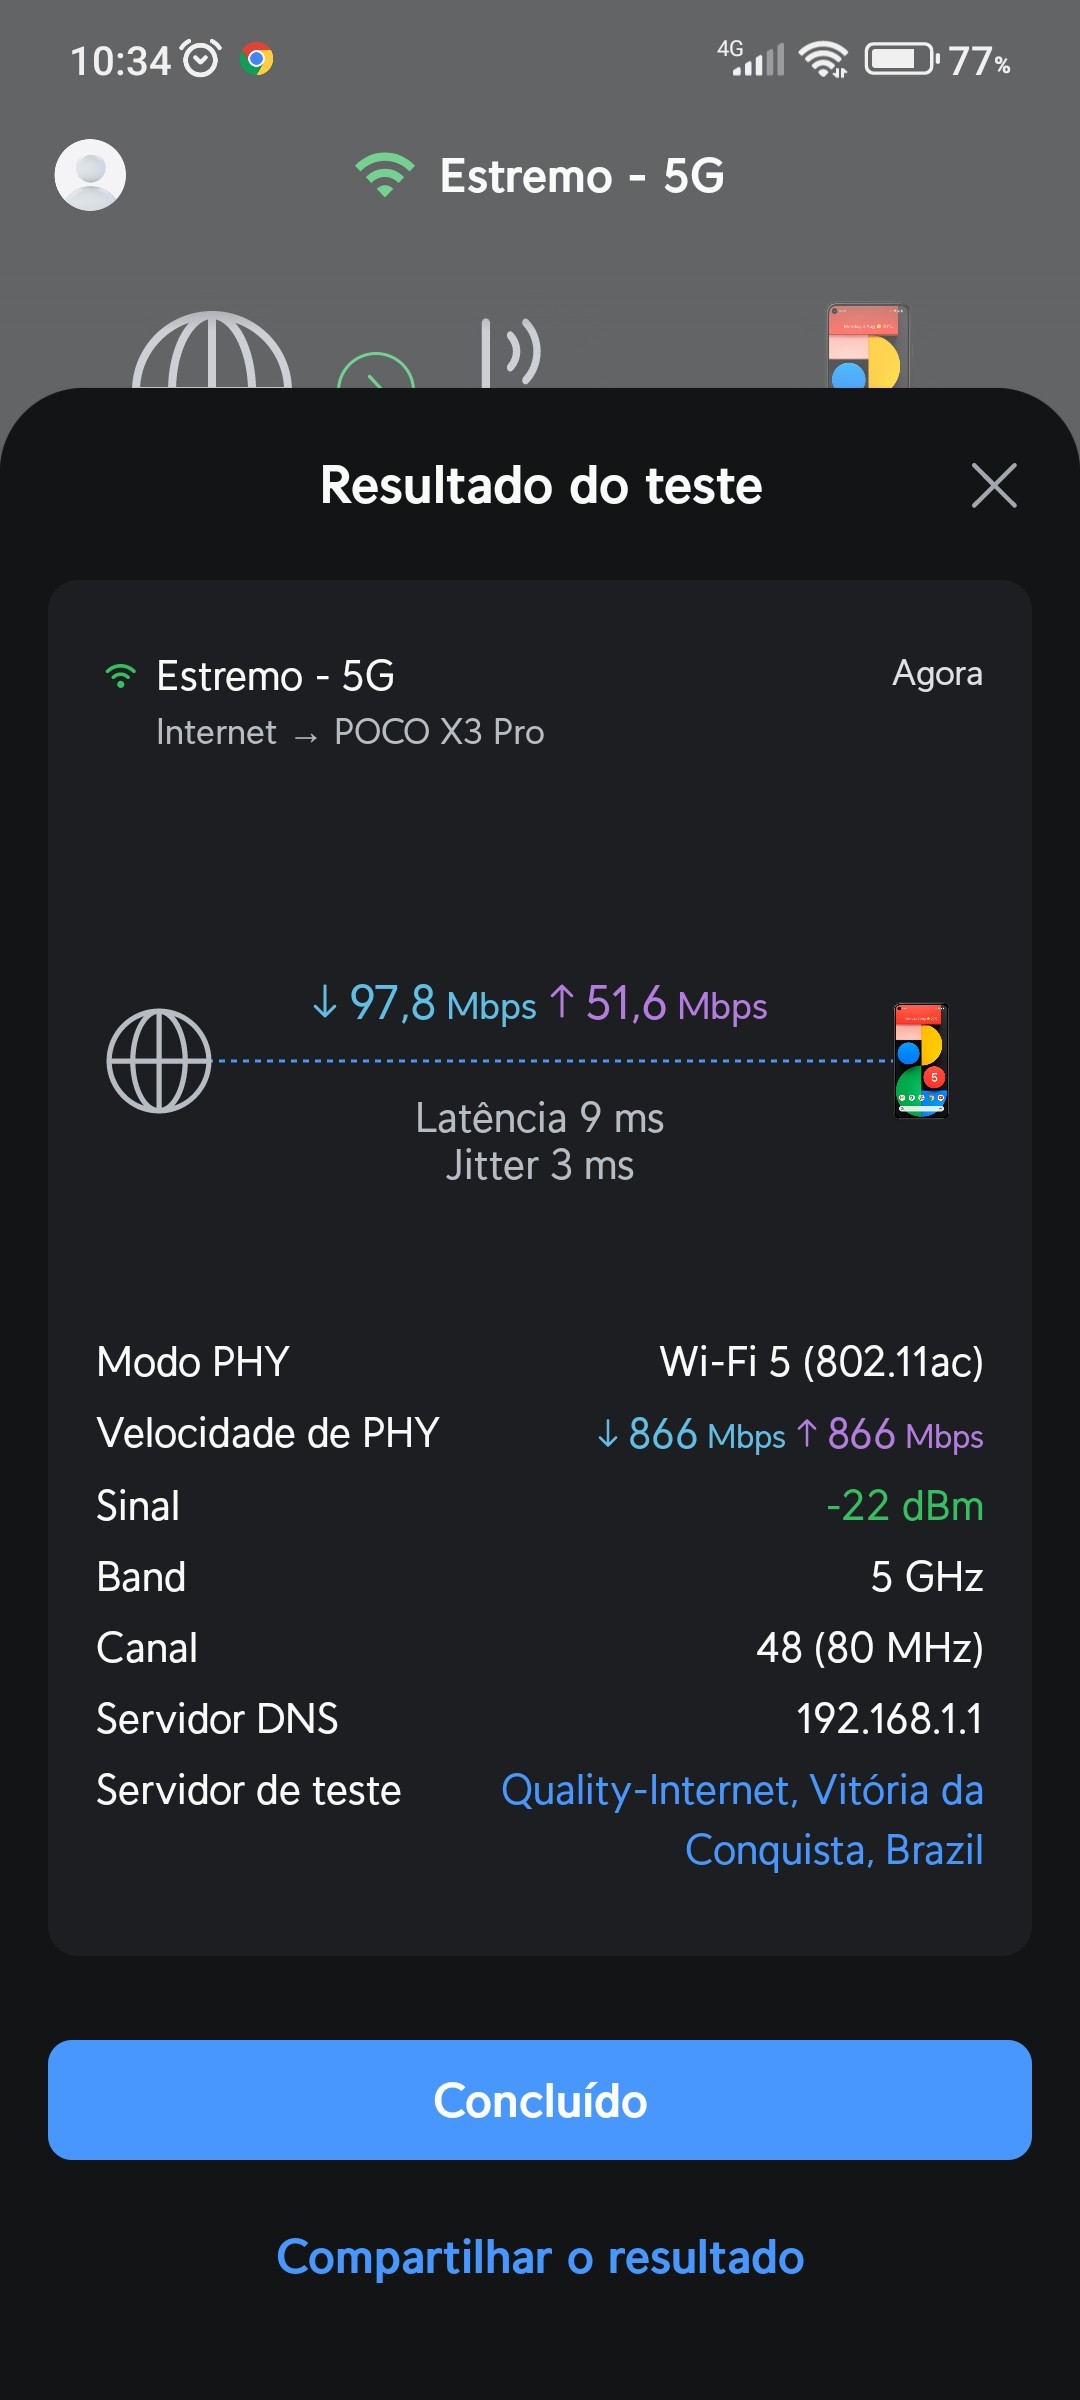
Task: Tap the profile avatar icon
Action: click(x=90, y=175)
